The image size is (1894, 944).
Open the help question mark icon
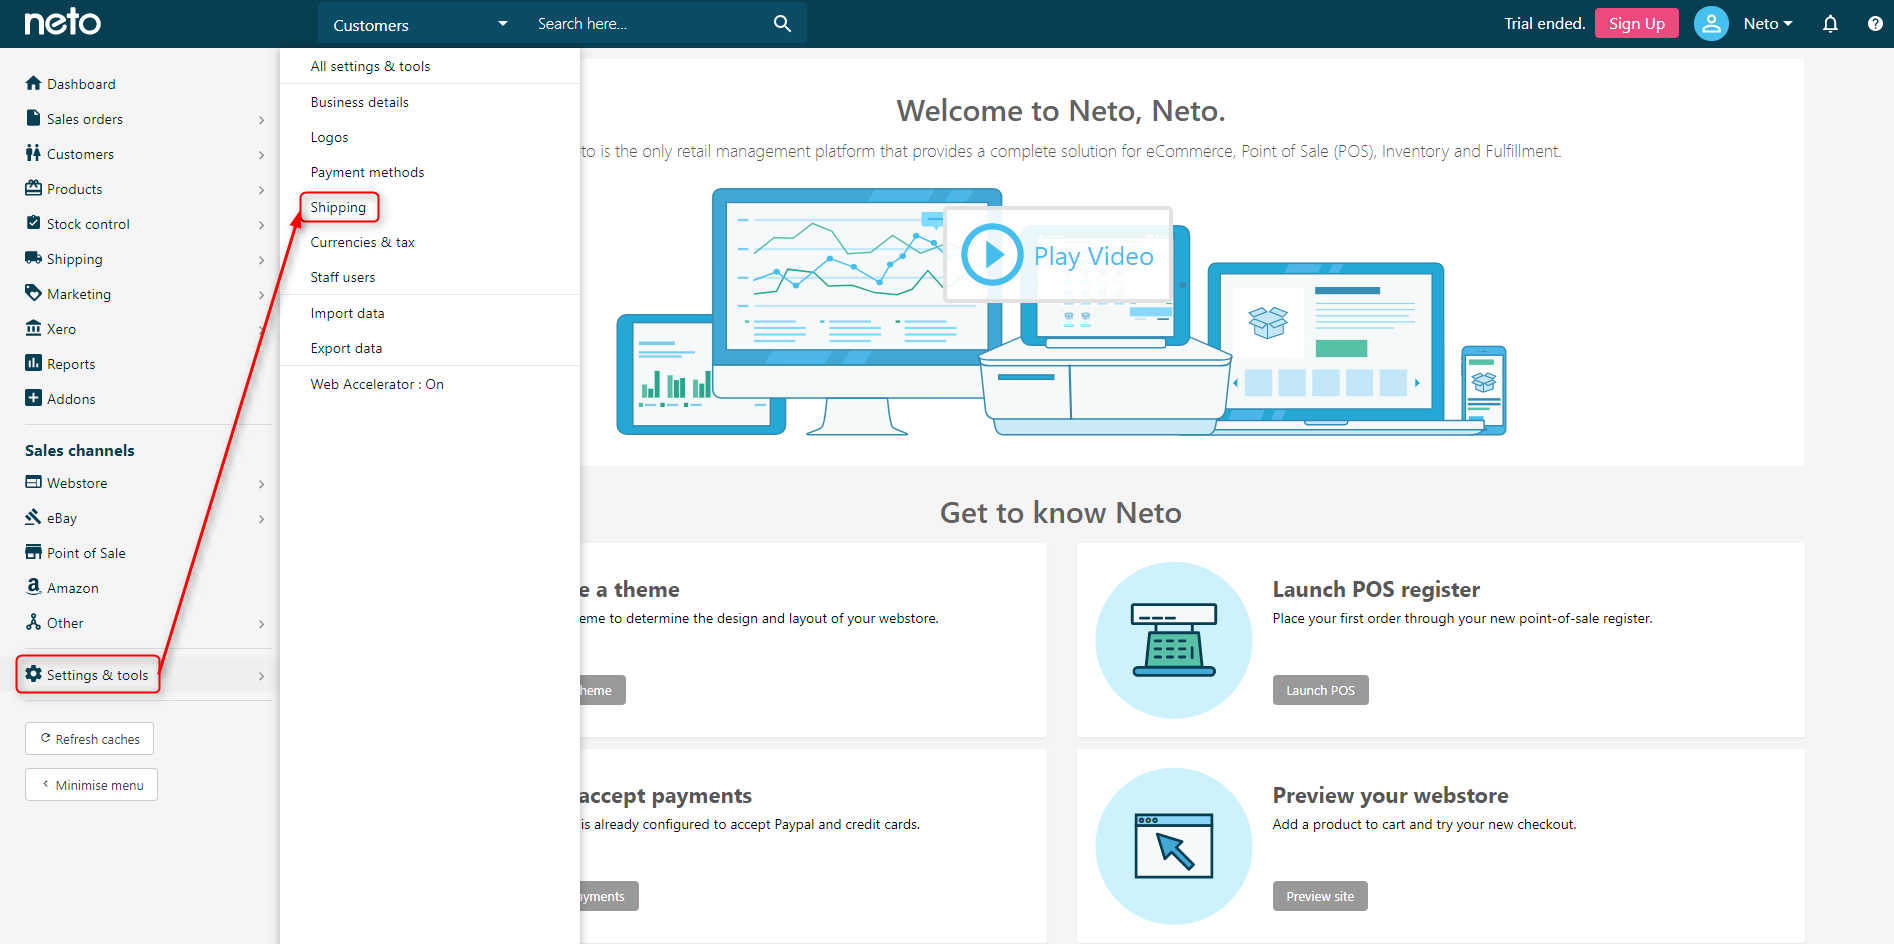[1875, 23]
